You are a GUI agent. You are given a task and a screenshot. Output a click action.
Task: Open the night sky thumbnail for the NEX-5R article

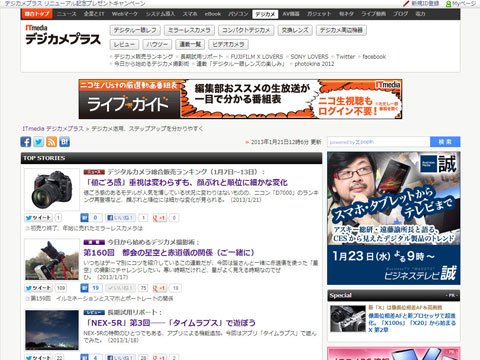(52, 330)
